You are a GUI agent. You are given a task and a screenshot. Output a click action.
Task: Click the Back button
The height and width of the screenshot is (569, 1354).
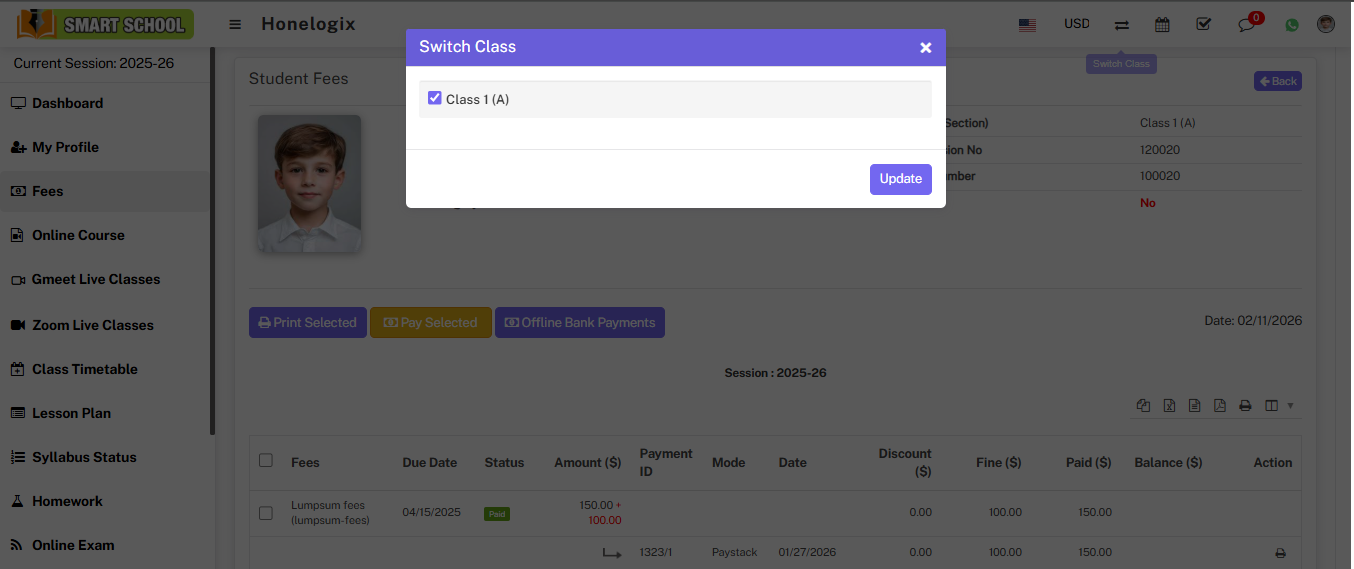pos(1278,81)
